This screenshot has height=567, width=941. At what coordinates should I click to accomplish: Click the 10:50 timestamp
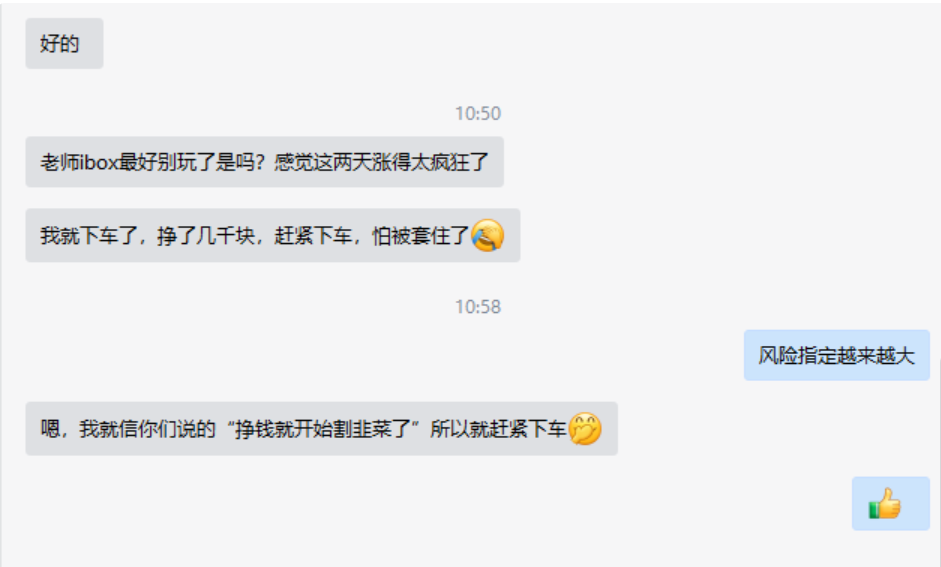[478, 113]
